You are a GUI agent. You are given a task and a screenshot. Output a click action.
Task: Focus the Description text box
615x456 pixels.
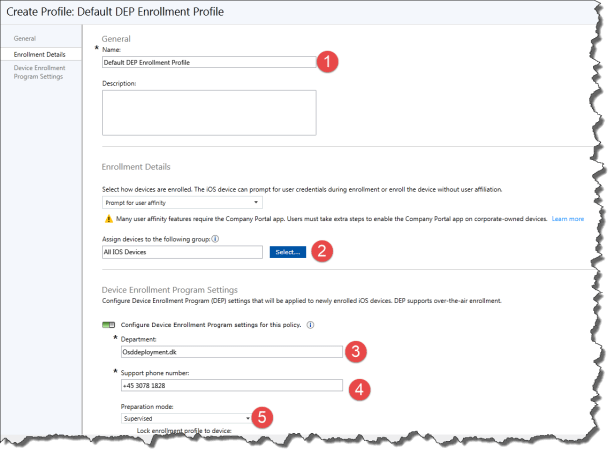pyautogui.click(x=208, y=111)
